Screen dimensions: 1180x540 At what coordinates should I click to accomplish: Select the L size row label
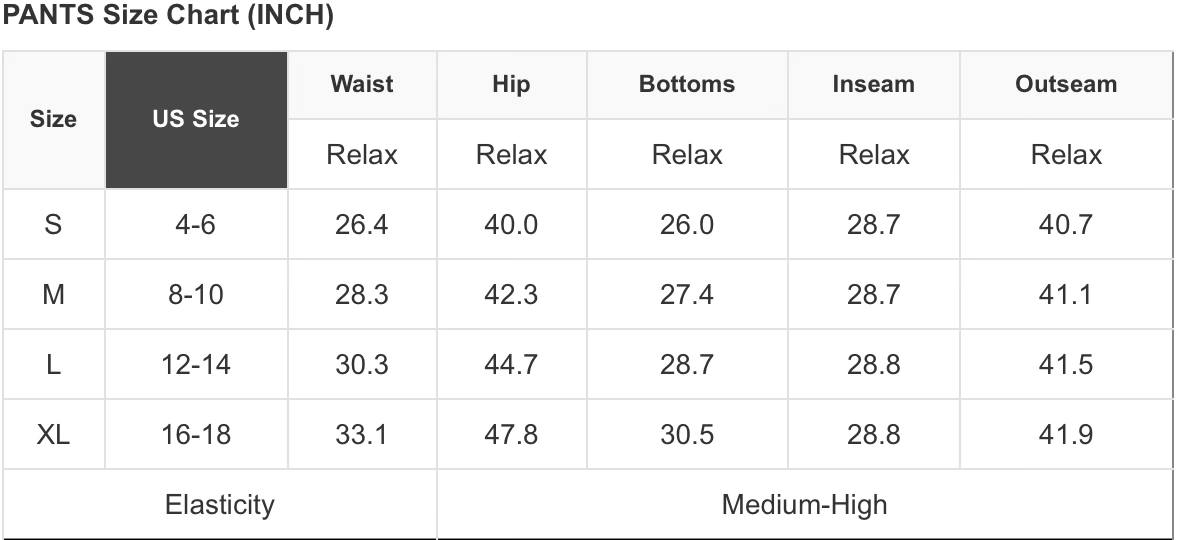pos(53,365)
